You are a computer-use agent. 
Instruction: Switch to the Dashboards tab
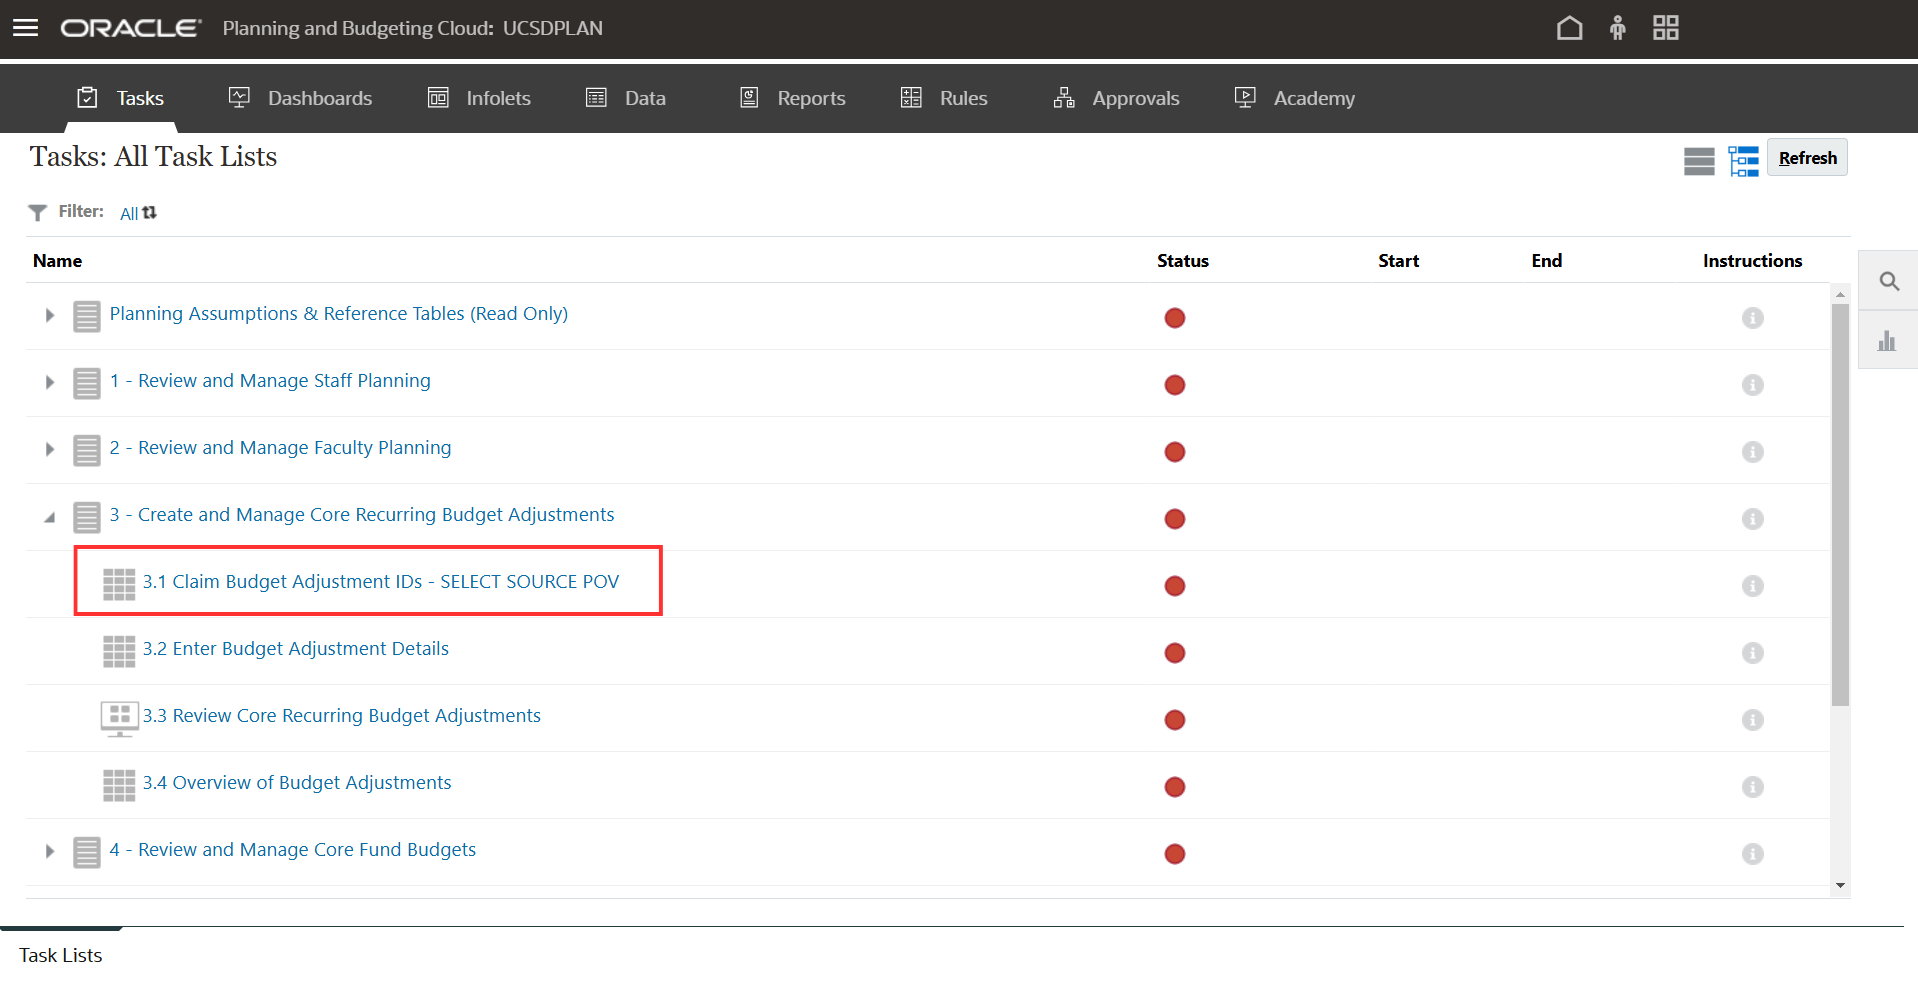pyautogui.click(x=300, y=98)
